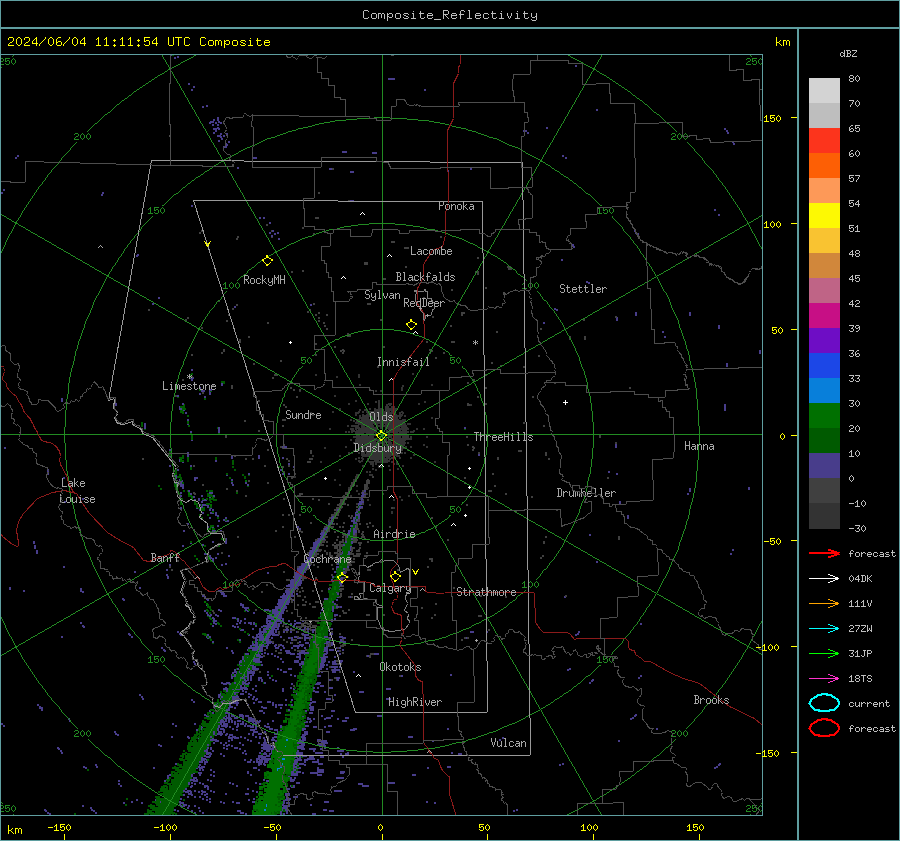The height and width of the screenshot is (841, 900).
Task: Click the RockyMH label
Action: (264, 280)
